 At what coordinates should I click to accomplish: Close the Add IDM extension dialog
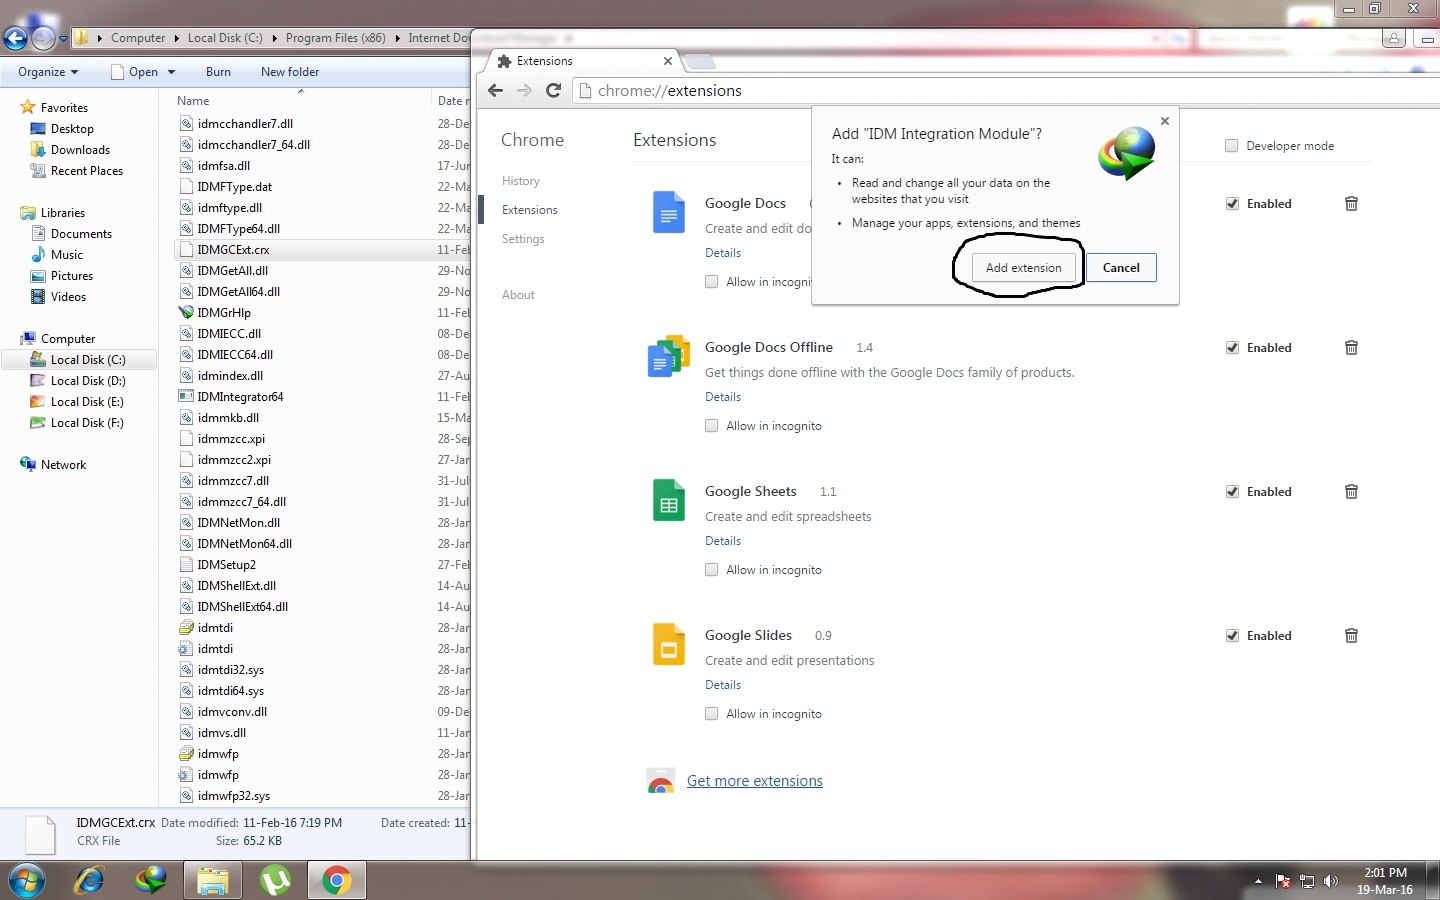tap(1164, 121)
